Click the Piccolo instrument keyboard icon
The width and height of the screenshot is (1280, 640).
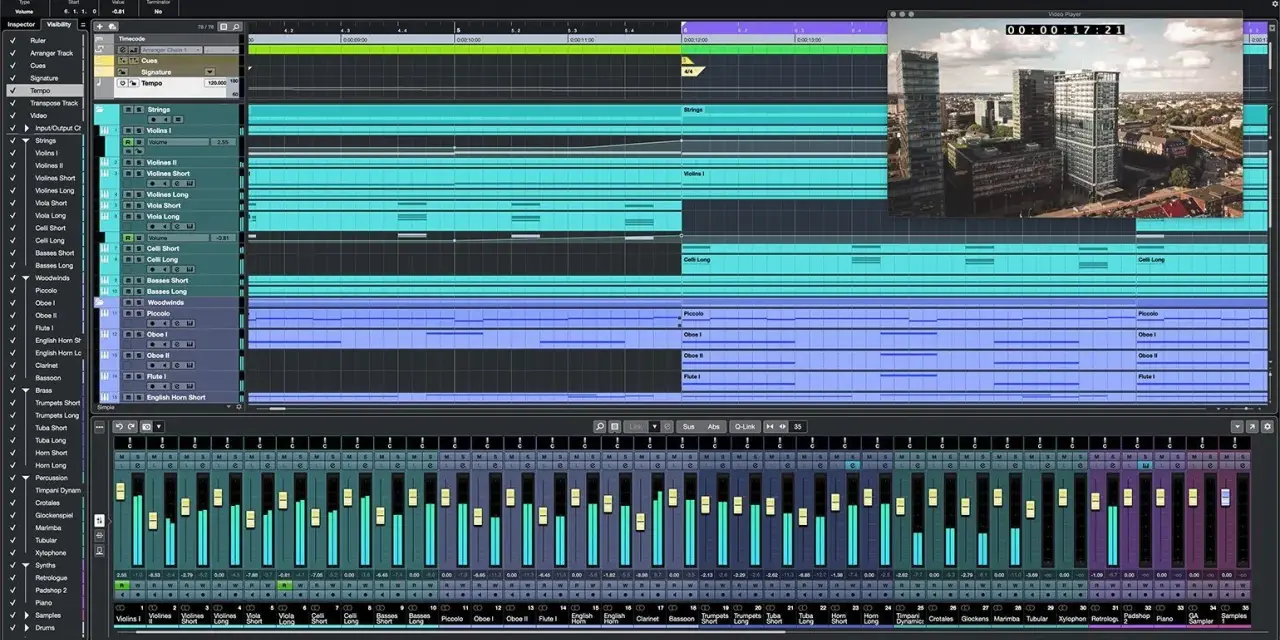click(x=104, y=313)
